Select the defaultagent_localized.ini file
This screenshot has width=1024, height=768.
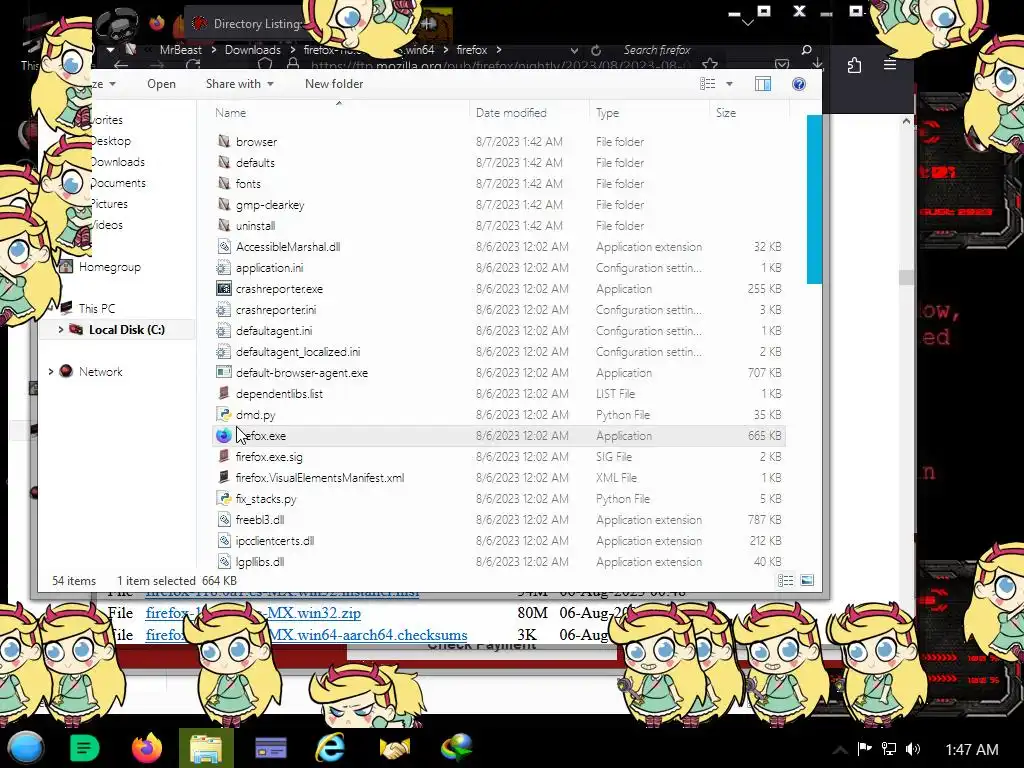click(x=298, y=351)
